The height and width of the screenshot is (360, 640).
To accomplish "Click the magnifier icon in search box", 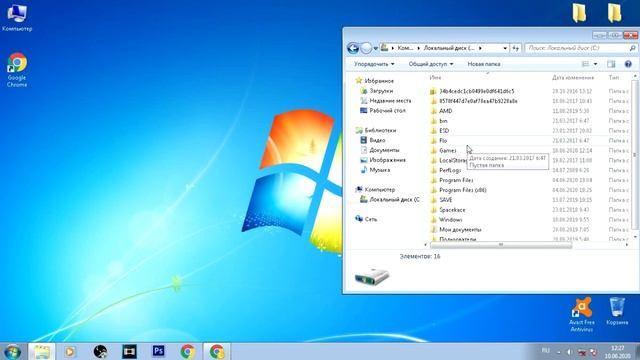I will [632, 48].
